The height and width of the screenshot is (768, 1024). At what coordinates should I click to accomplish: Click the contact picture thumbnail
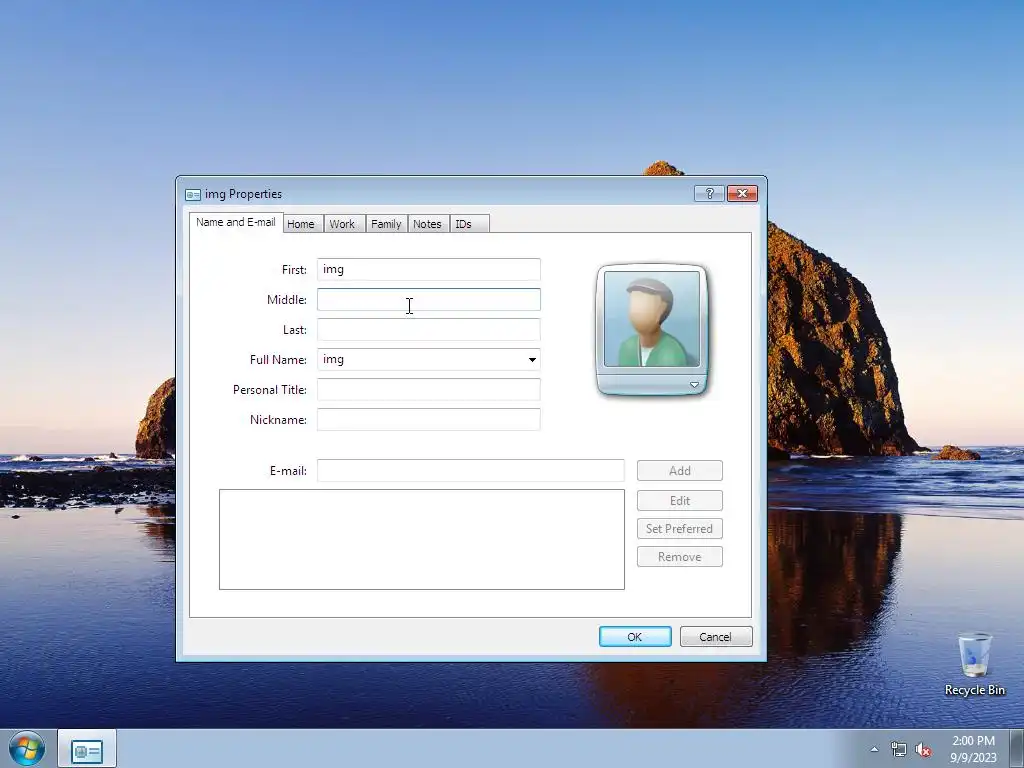pos(652,319)
